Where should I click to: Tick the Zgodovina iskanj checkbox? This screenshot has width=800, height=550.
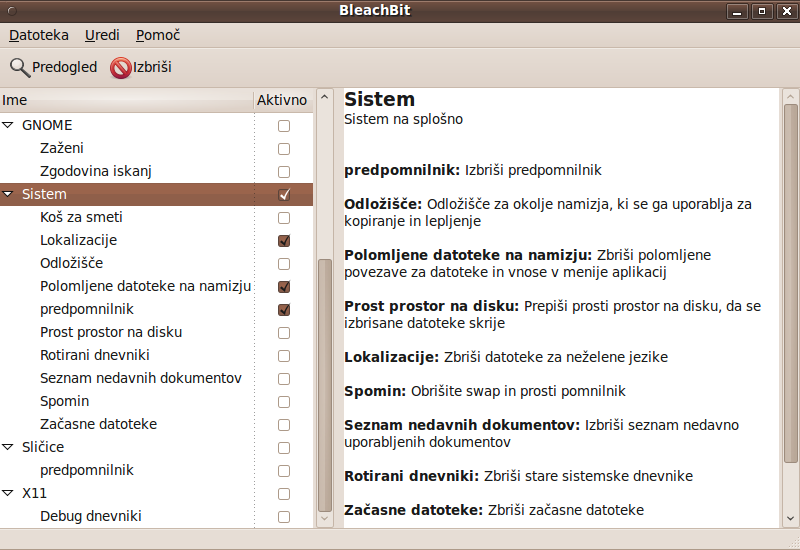coord(284,172)
